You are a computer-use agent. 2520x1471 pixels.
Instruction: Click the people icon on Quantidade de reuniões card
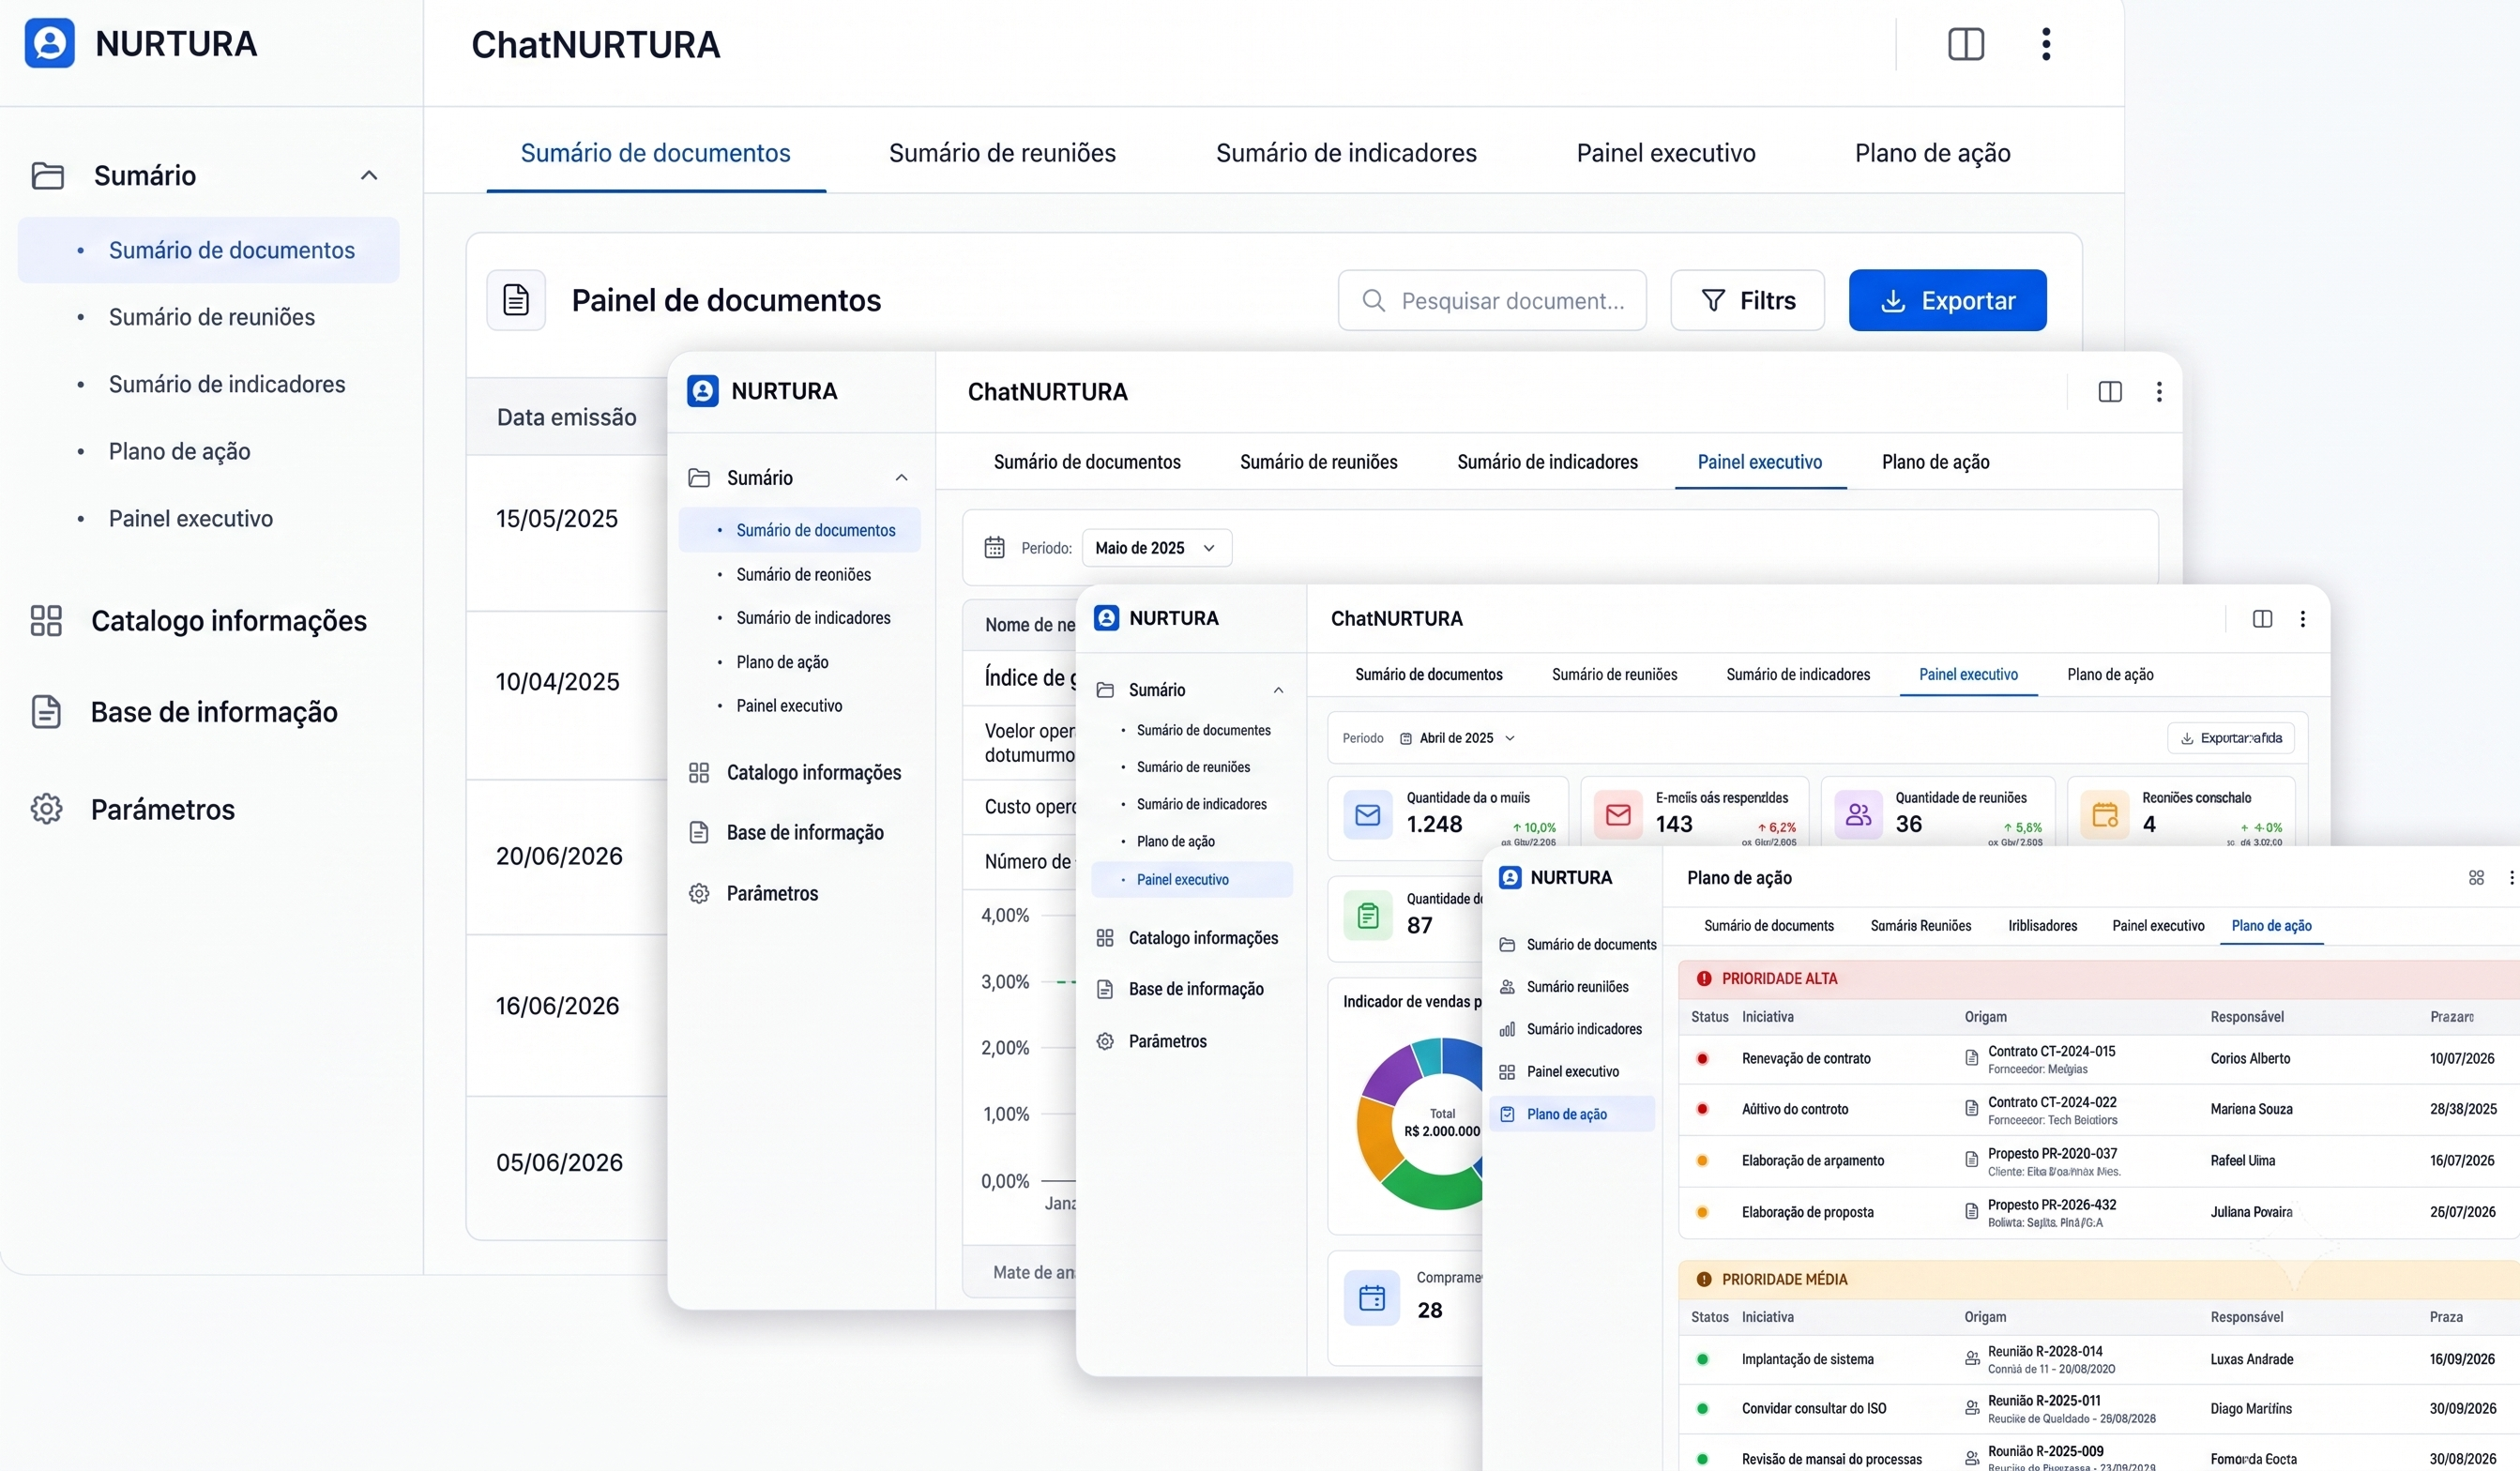point(1858,815)
